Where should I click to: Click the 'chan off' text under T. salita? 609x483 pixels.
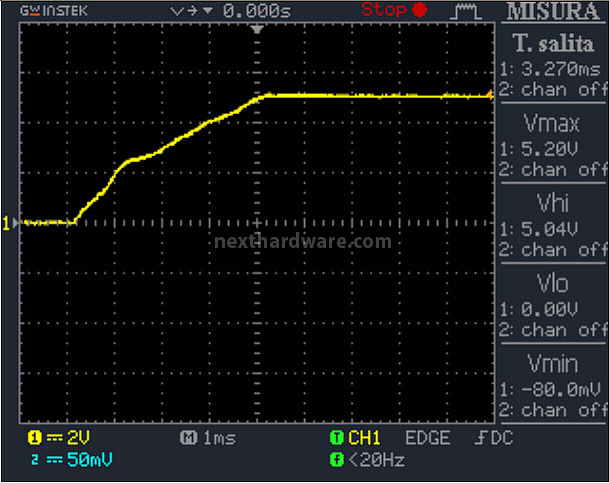(564, 90)
